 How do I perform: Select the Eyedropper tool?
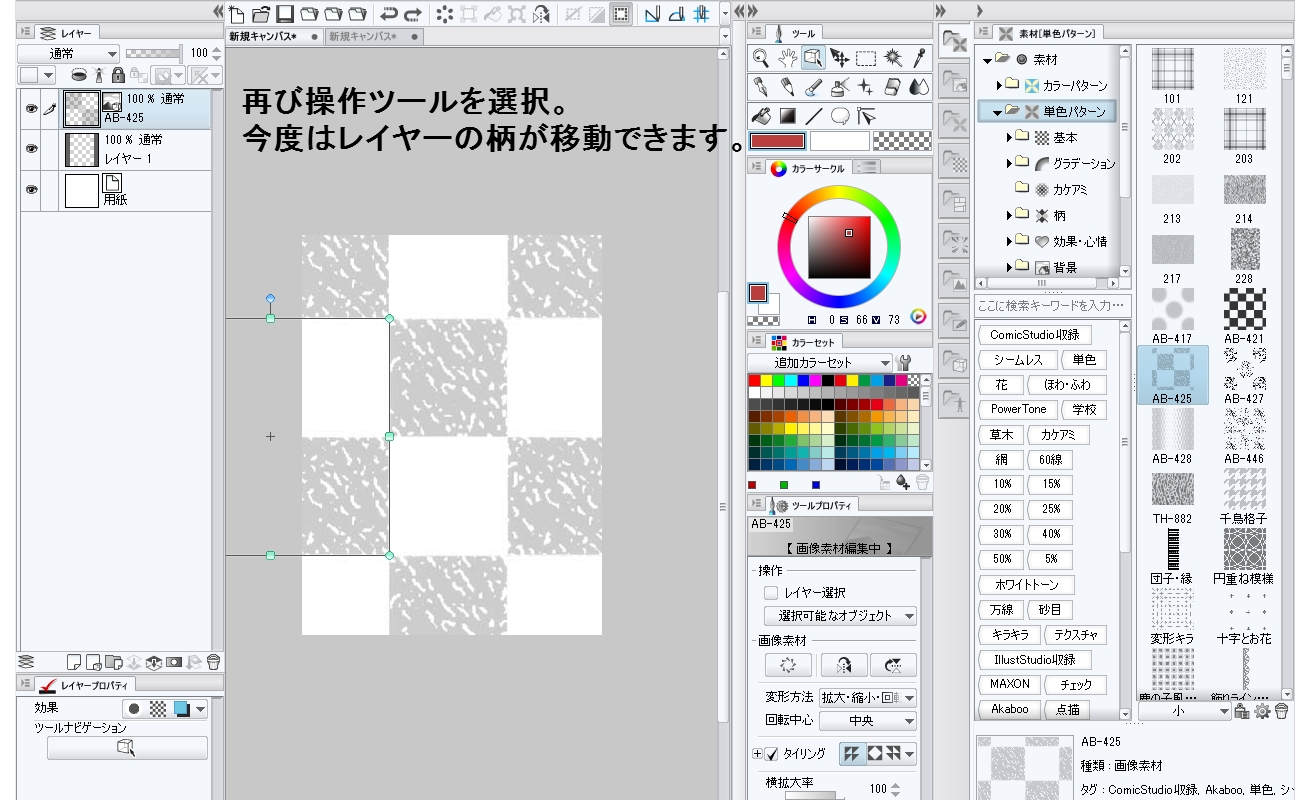click(919, 58)
